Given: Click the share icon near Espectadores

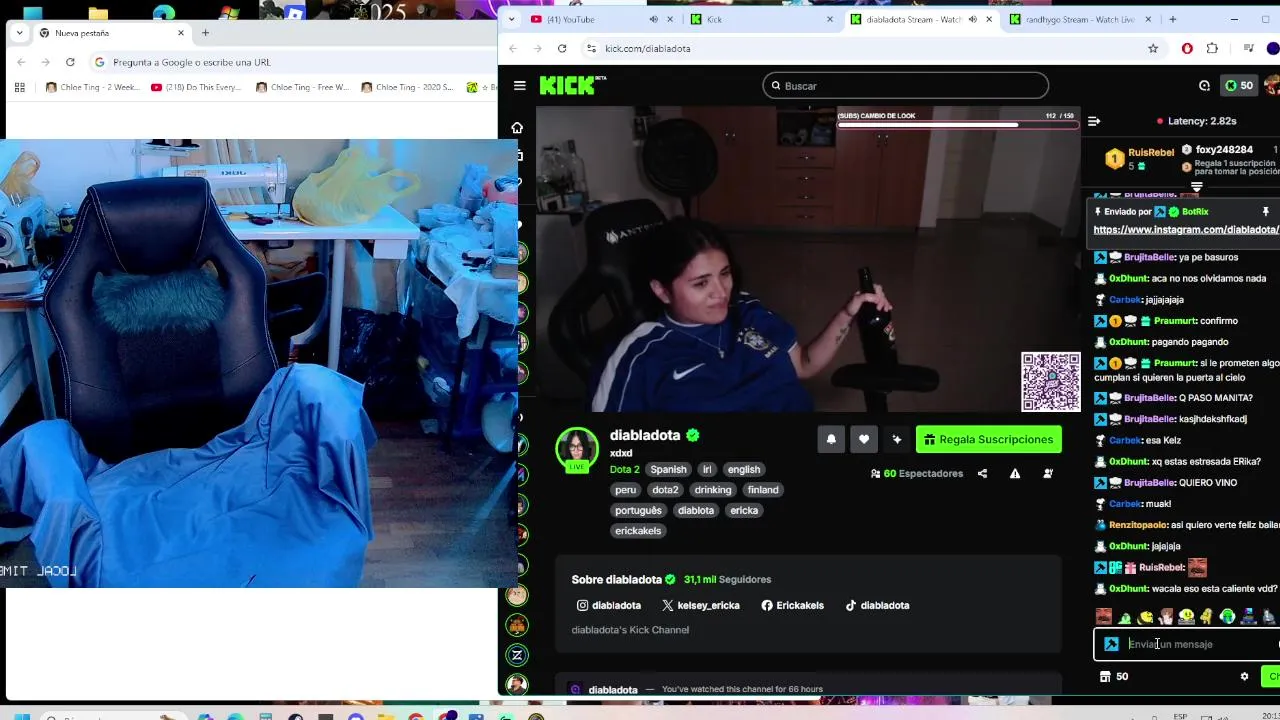Looking at the screenshot, I should point(982,474).
